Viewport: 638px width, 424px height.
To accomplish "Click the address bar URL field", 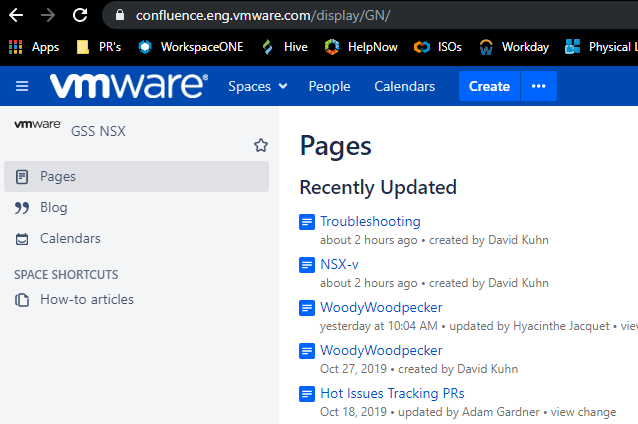I will click(x=370, y=15).
